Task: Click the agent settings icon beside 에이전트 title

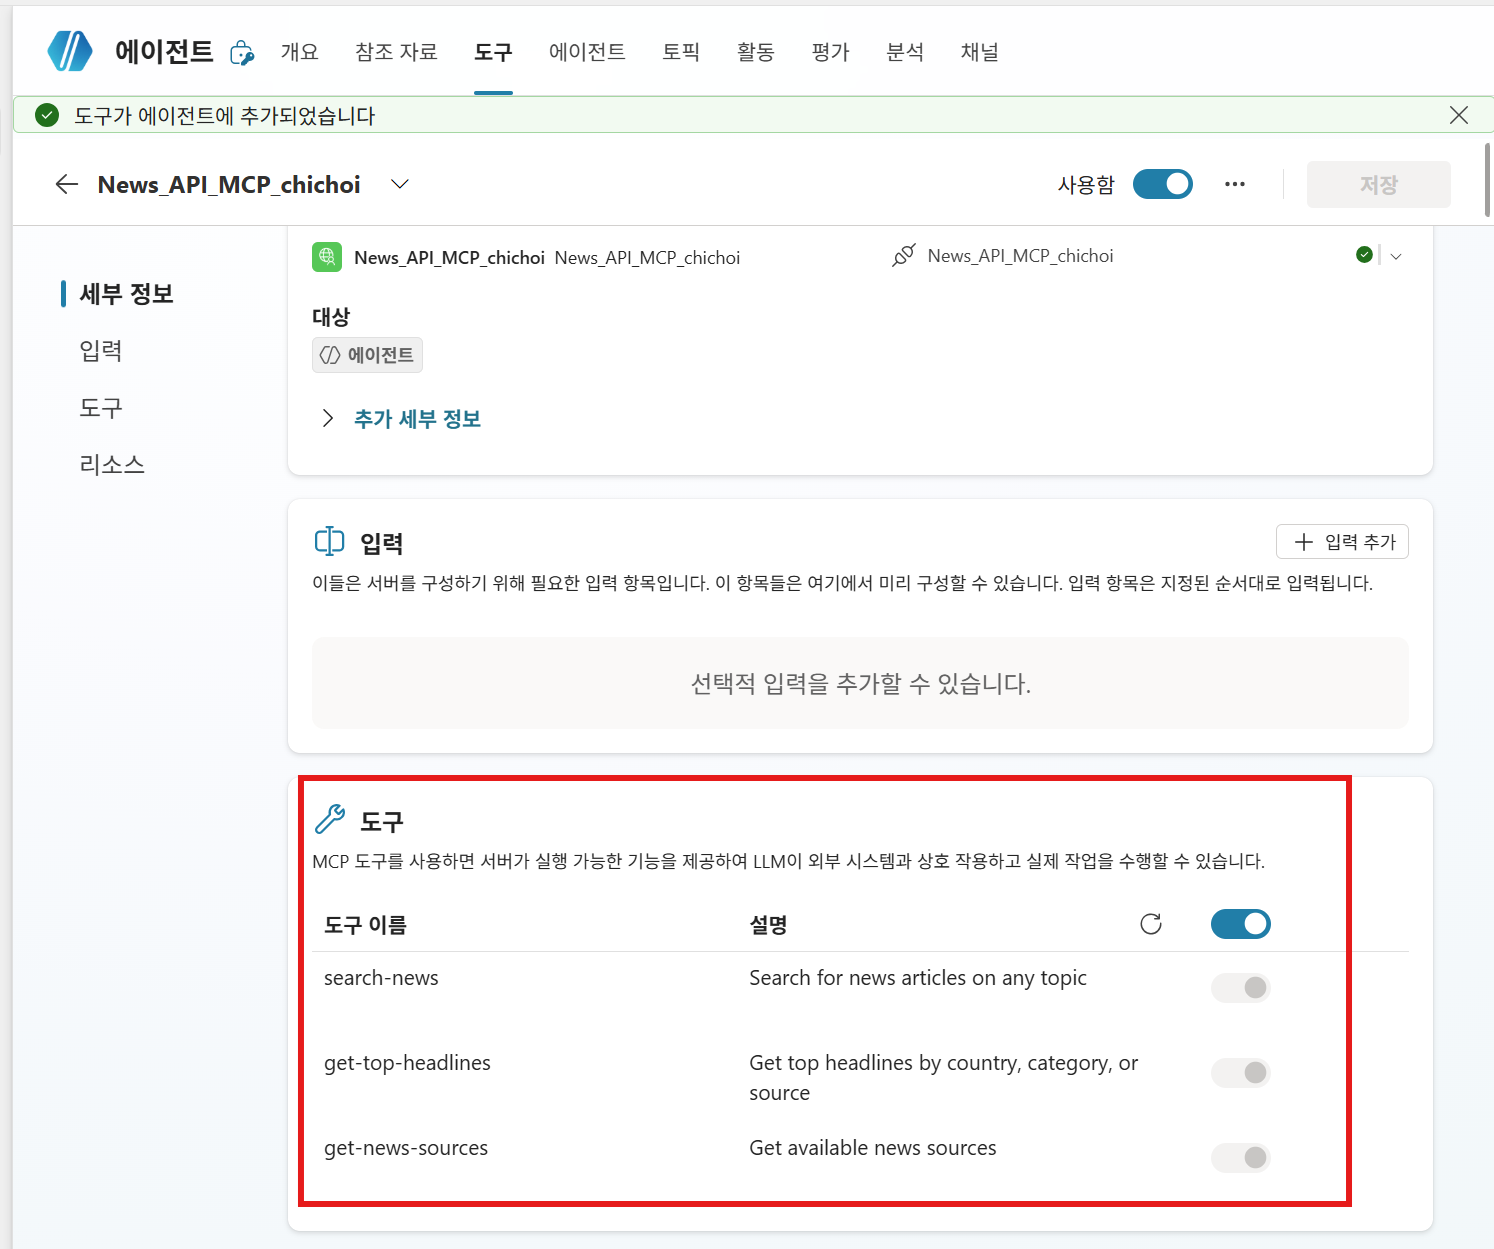Action: coord(242,53)
